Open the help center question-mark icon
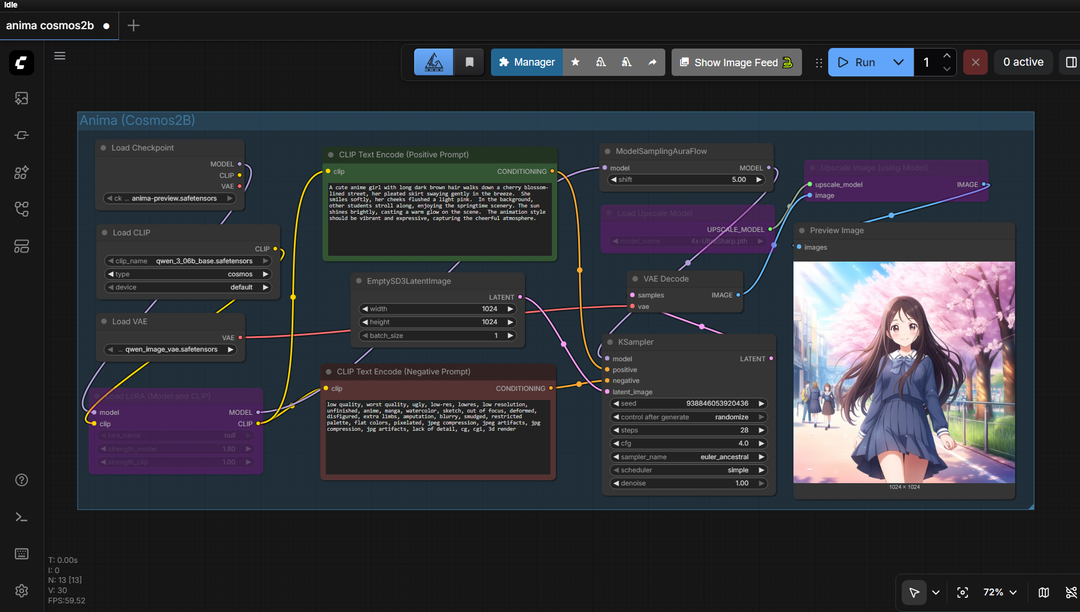 (x=21, y=480)
